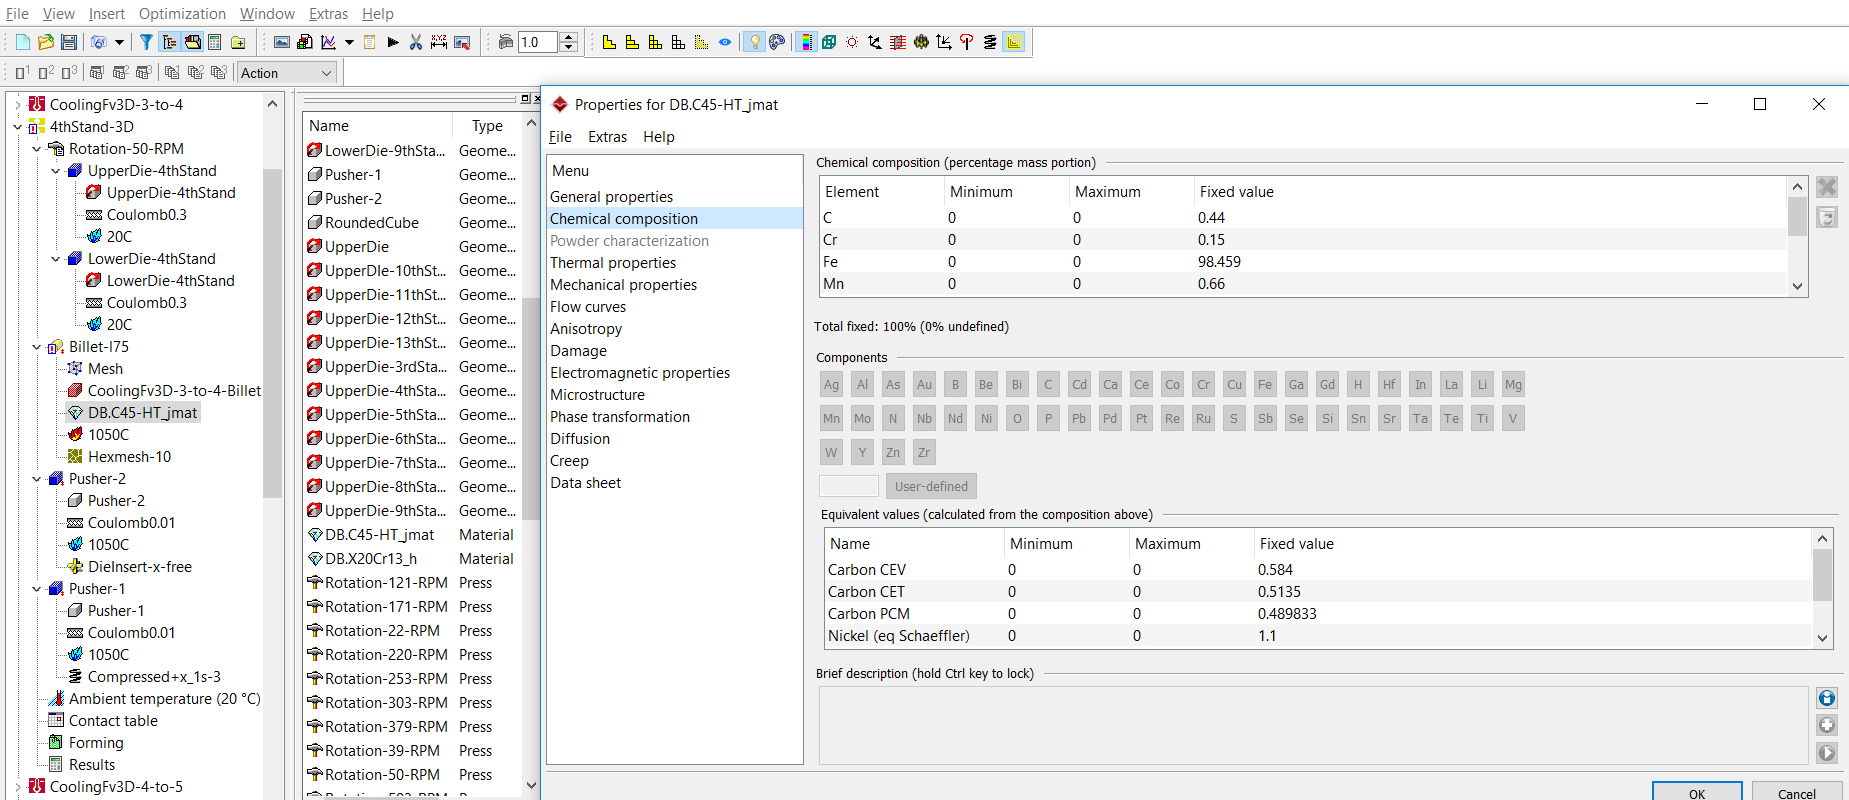The height and width of the screenshot is (800, 1849).
Task: Click the Fe component button
Action: point(1265,384)
